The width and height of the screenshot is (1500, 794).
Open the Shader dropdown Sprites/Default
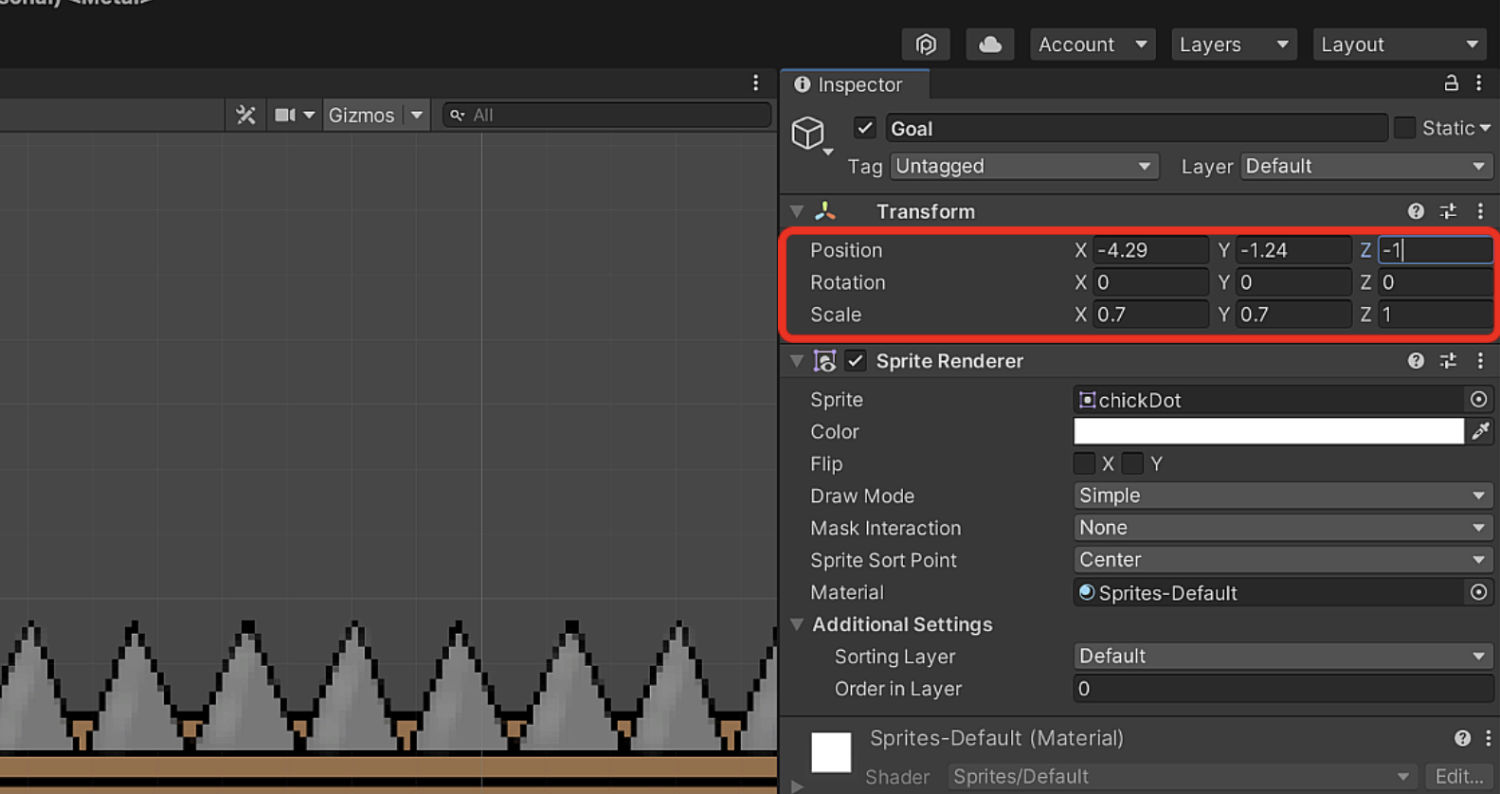(x=1183, y=776)
